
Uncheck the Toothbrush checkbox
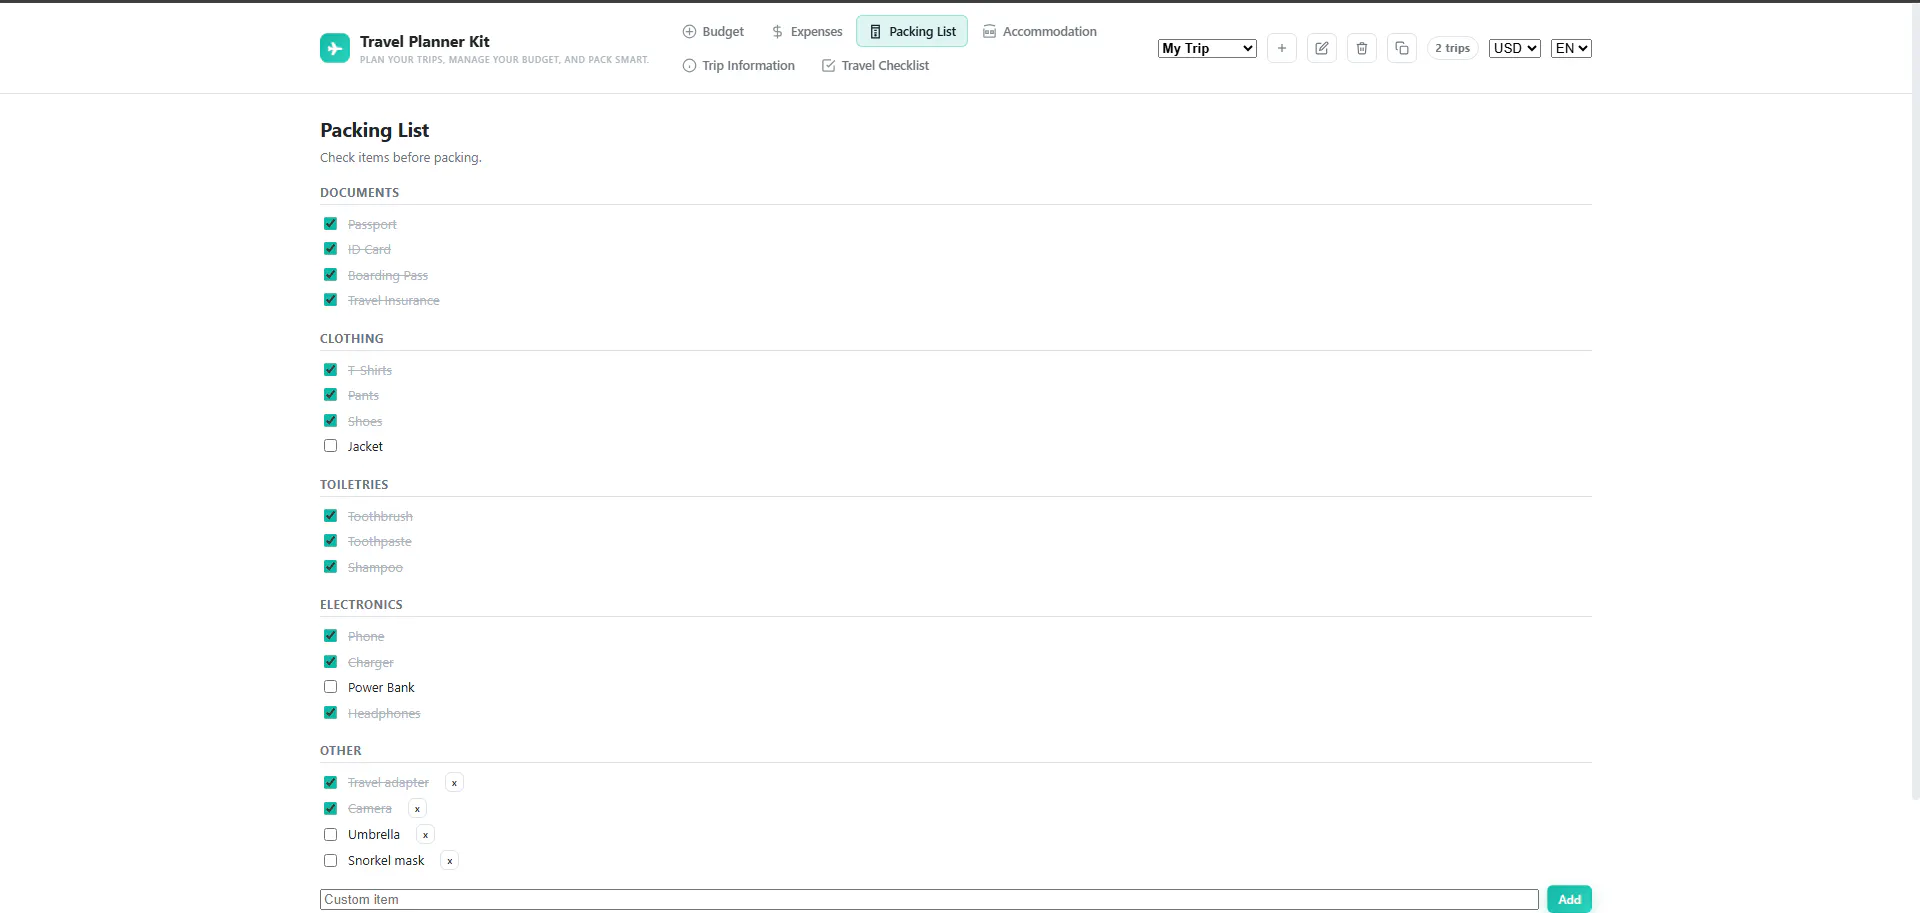point(330,516)
